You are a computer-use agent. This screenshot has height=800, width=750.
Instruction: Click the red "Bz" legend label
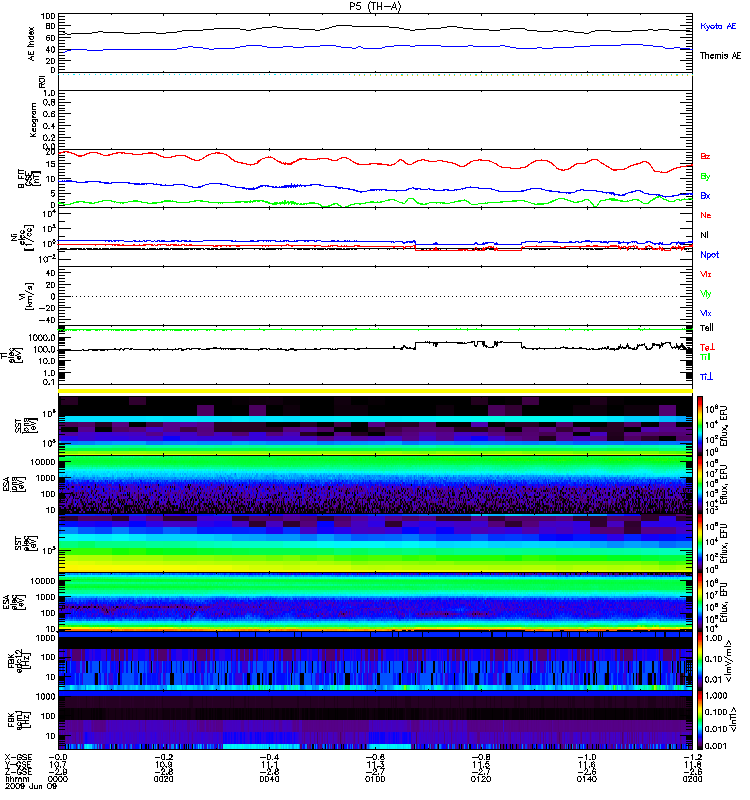point(705,156)
